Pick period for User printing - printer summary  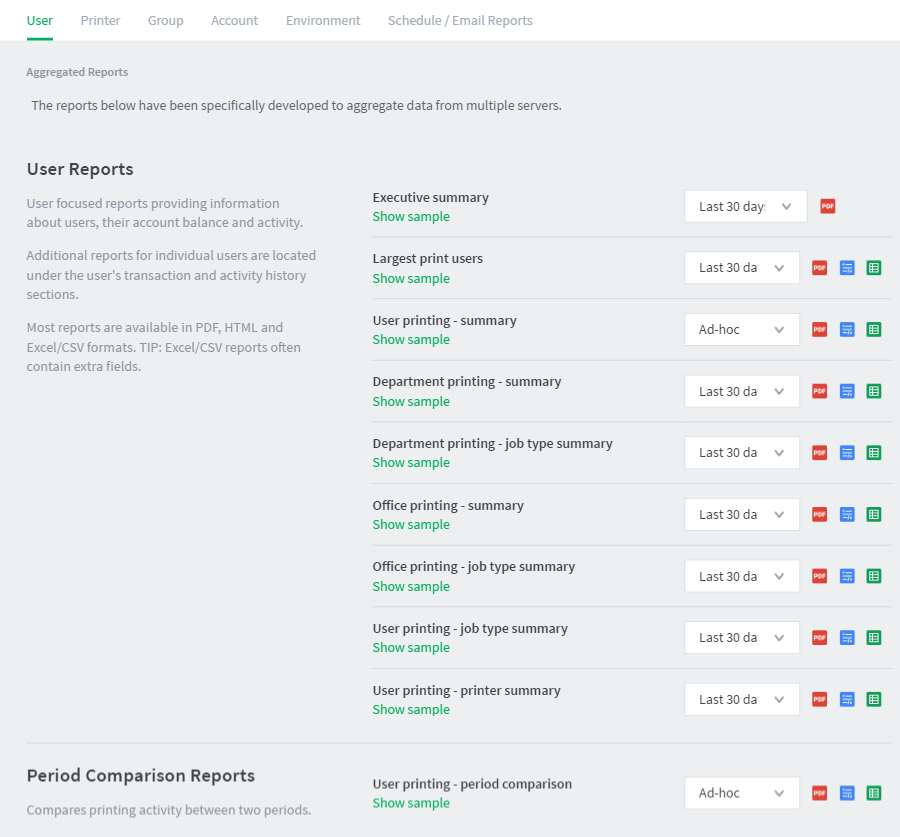(x=742, y=699)
